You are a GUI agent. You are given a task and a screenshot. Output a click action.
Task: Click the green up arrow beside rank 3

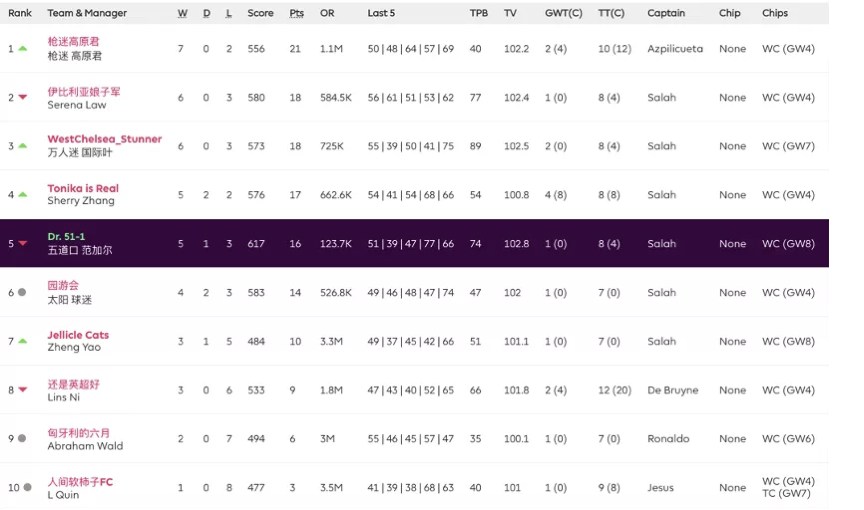(22, 146)
